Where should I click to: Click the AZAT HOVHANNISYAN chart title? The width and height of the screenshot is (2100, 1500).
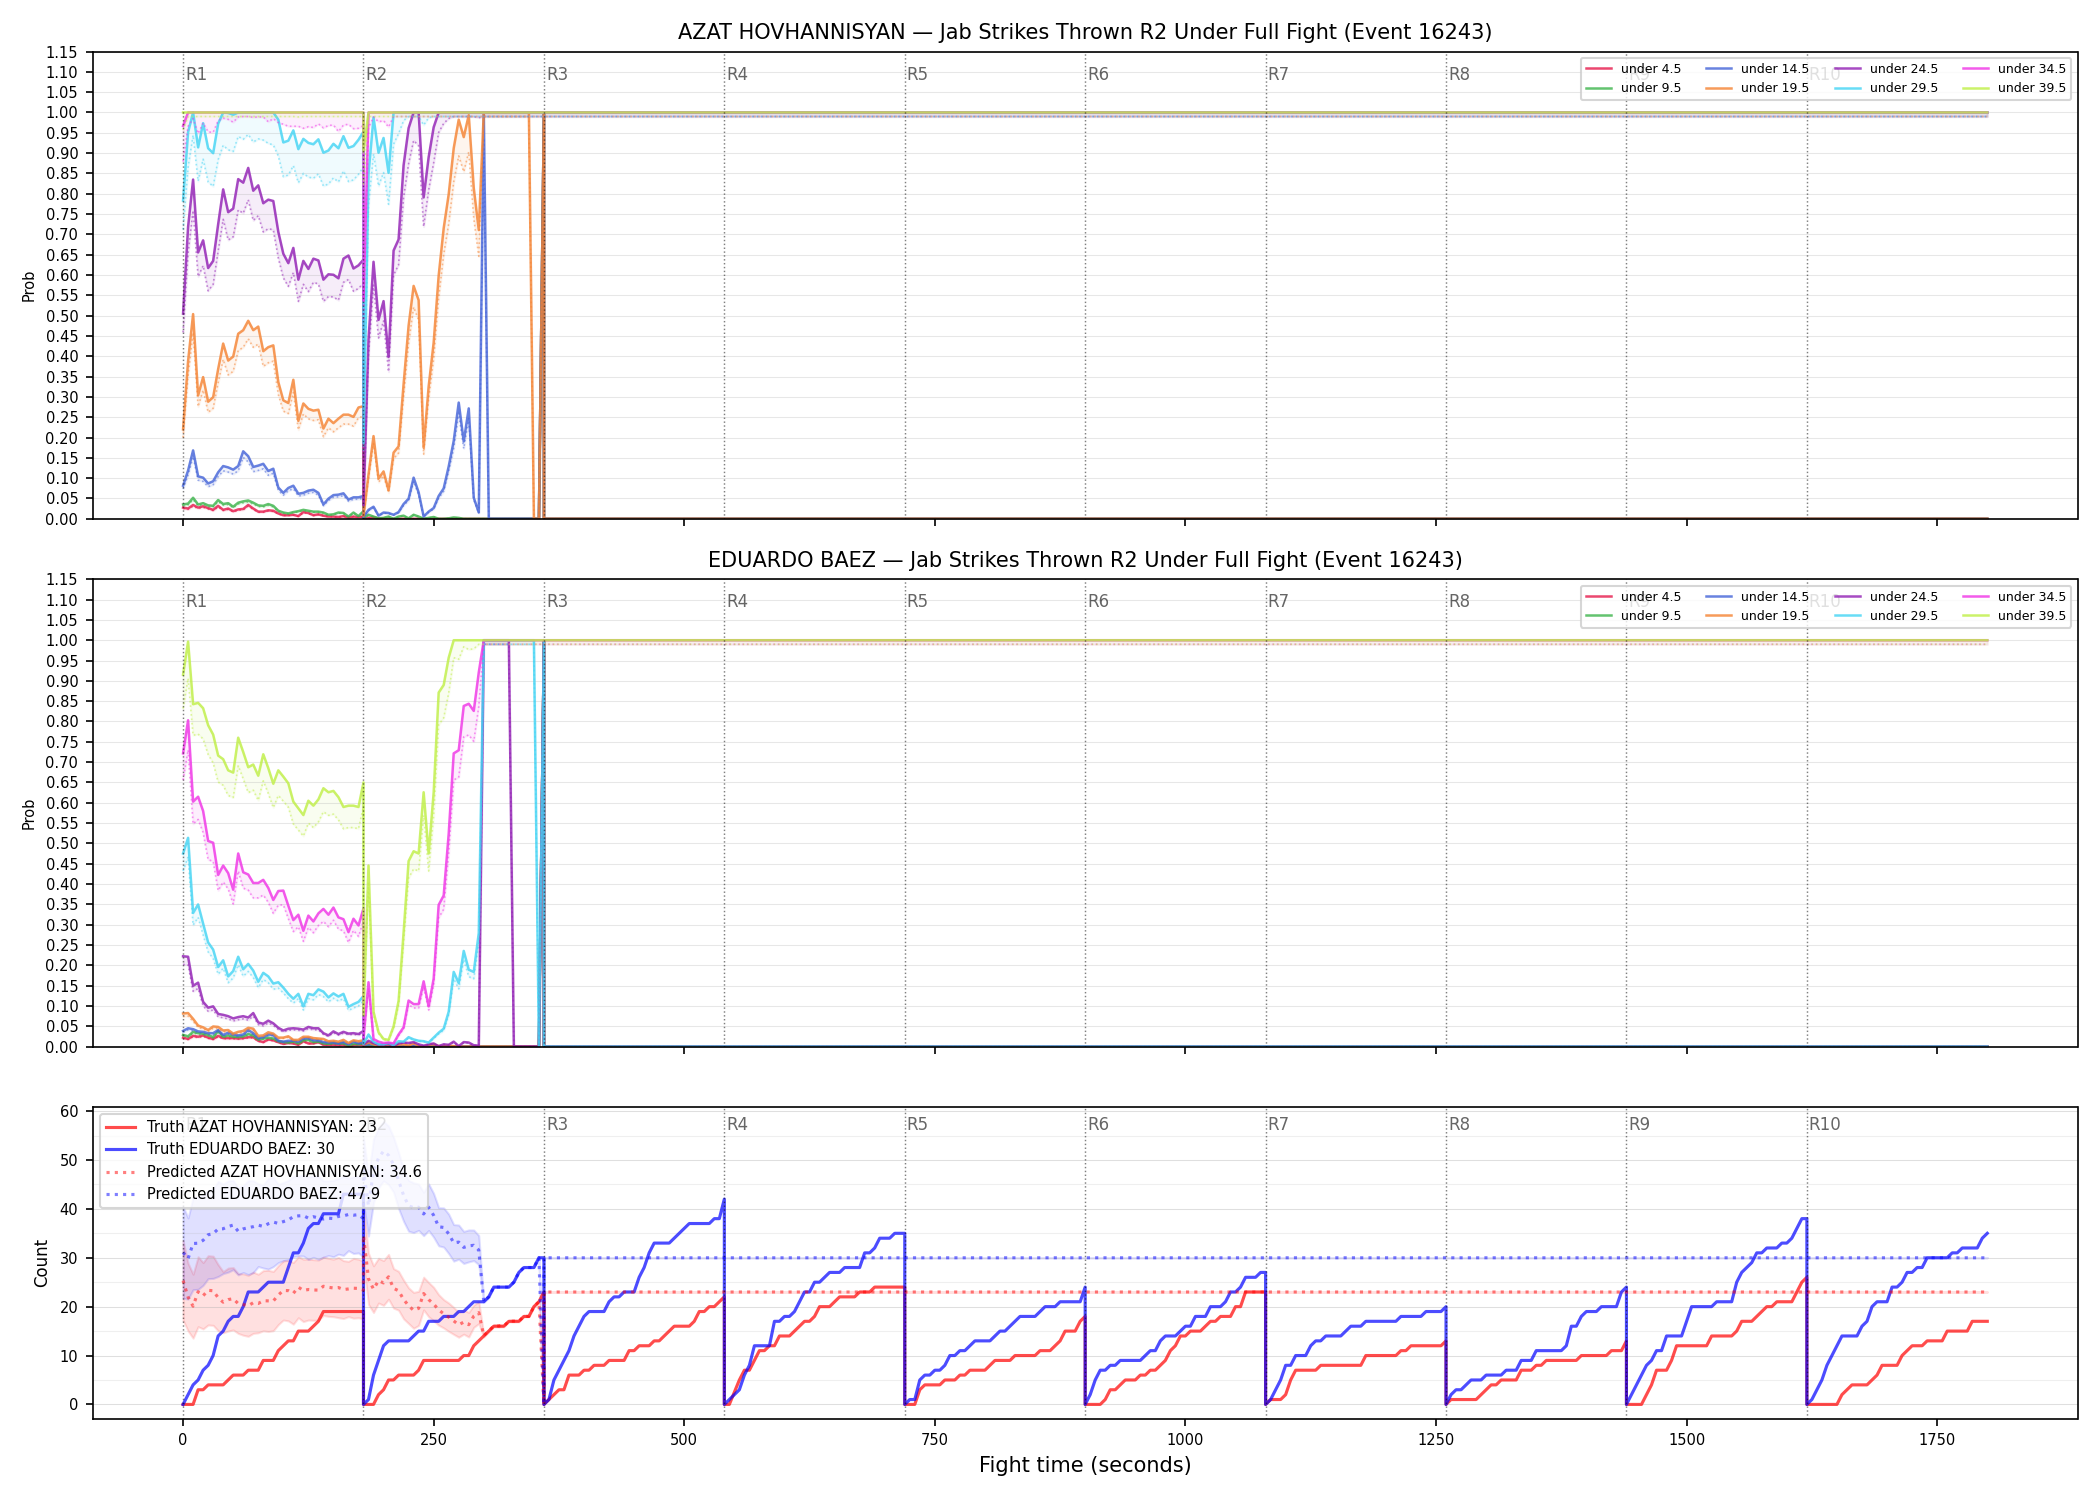[1085, 32]
